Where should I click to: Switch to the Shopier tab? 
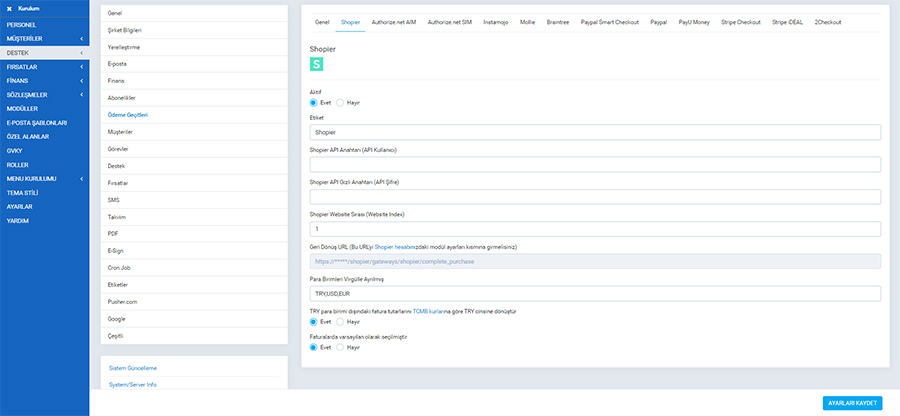pyautogui.click(x=350, y=22)
